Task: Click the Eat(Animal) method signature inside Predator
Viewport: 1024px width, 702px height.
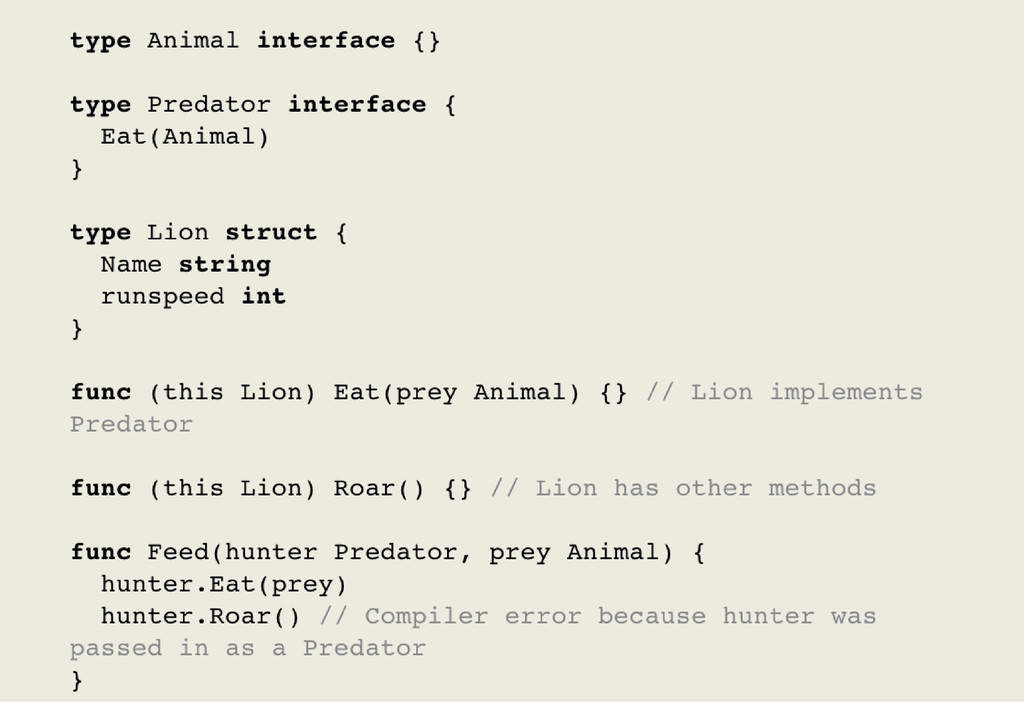Action: 184,137
